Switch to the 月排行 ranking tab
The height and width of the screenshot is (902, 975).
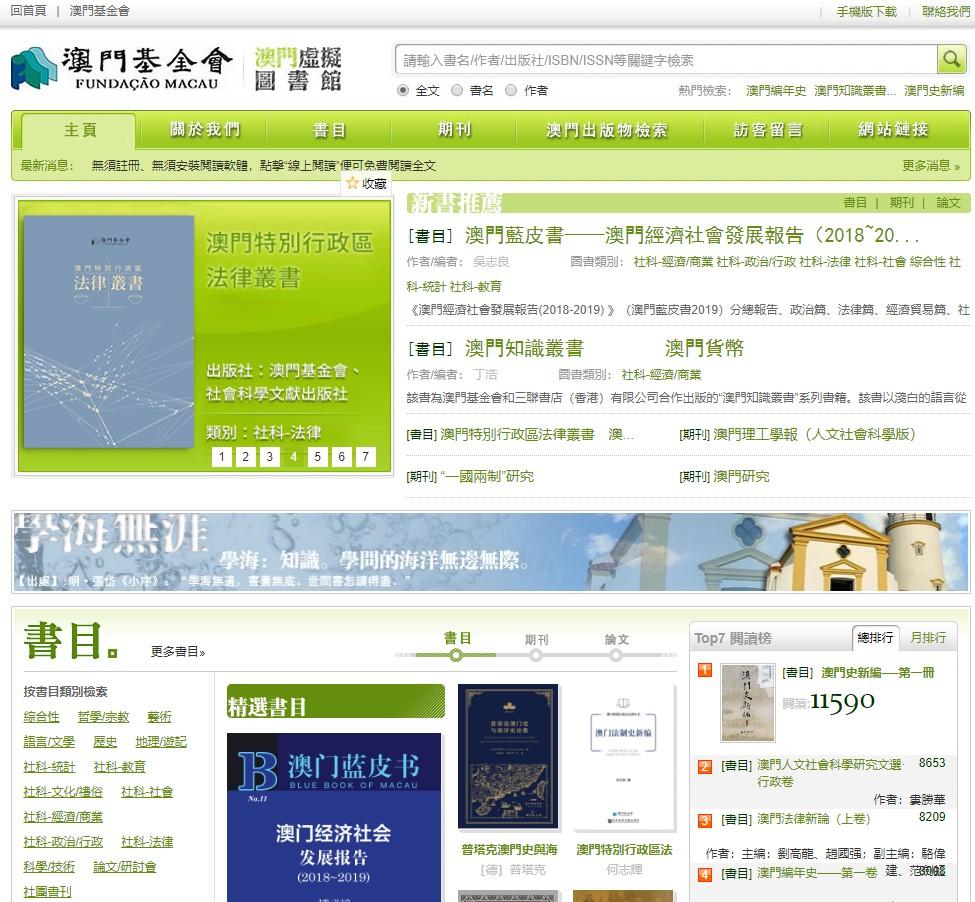[927, 637]
